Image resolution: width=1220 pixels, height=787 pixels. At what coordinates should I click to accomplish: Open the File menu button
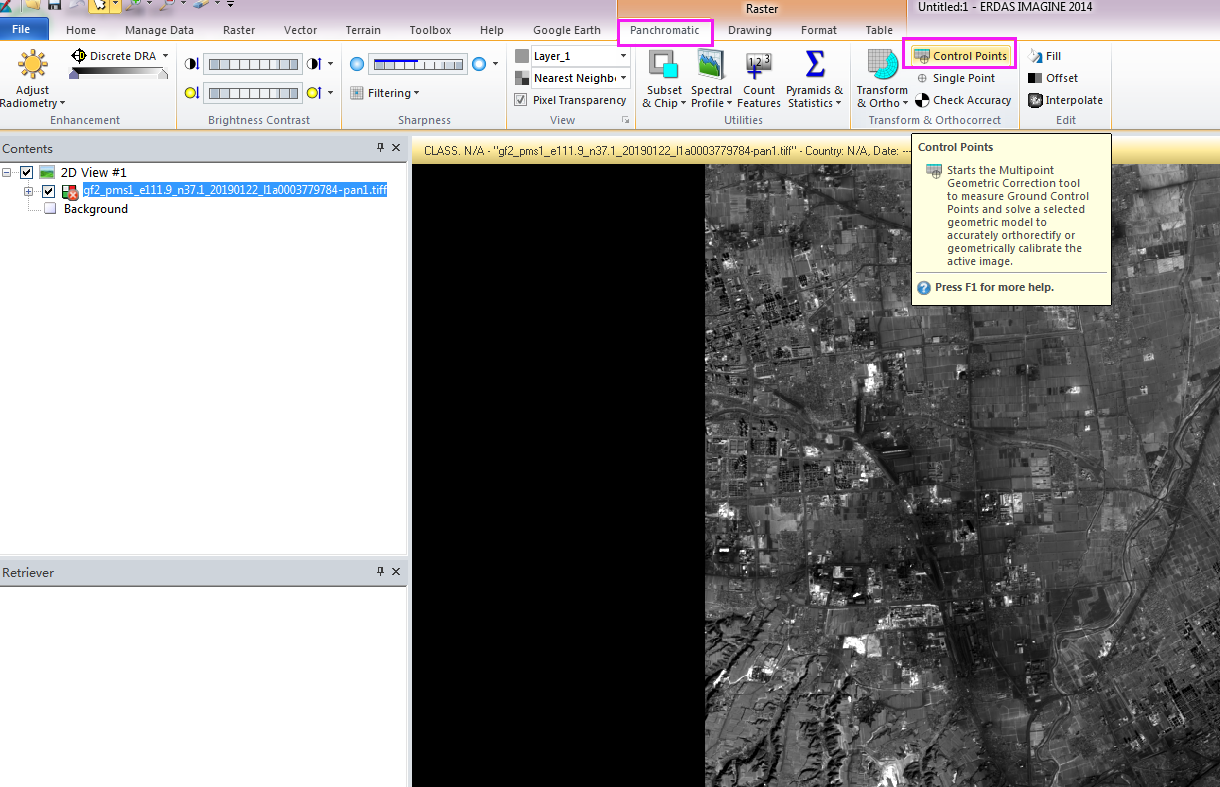(x=22, y=30)
